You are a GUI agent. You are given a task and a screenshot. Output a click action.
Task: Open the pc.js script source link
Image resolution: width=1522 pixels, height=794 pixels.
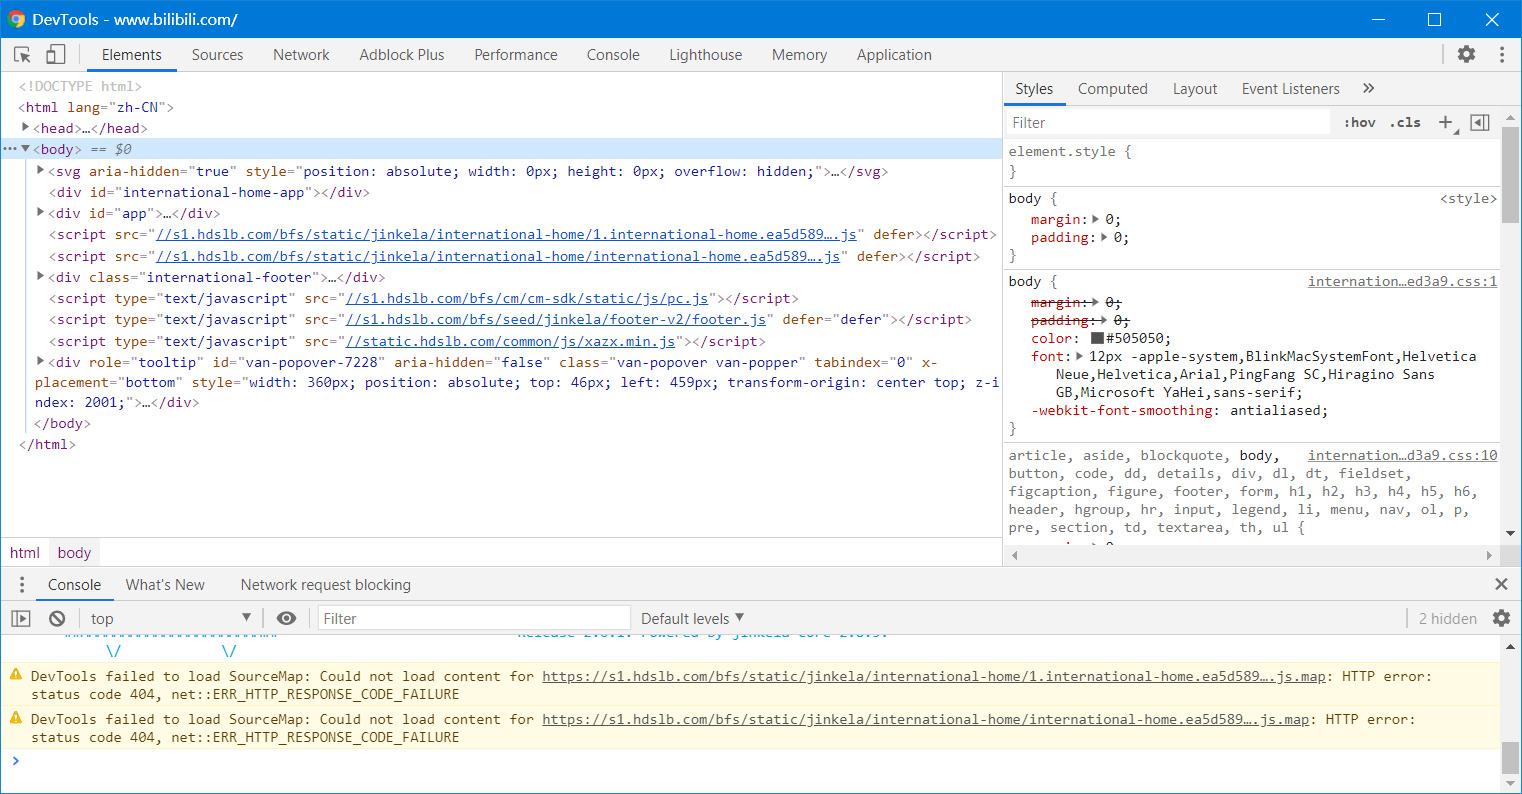(527, 298)
